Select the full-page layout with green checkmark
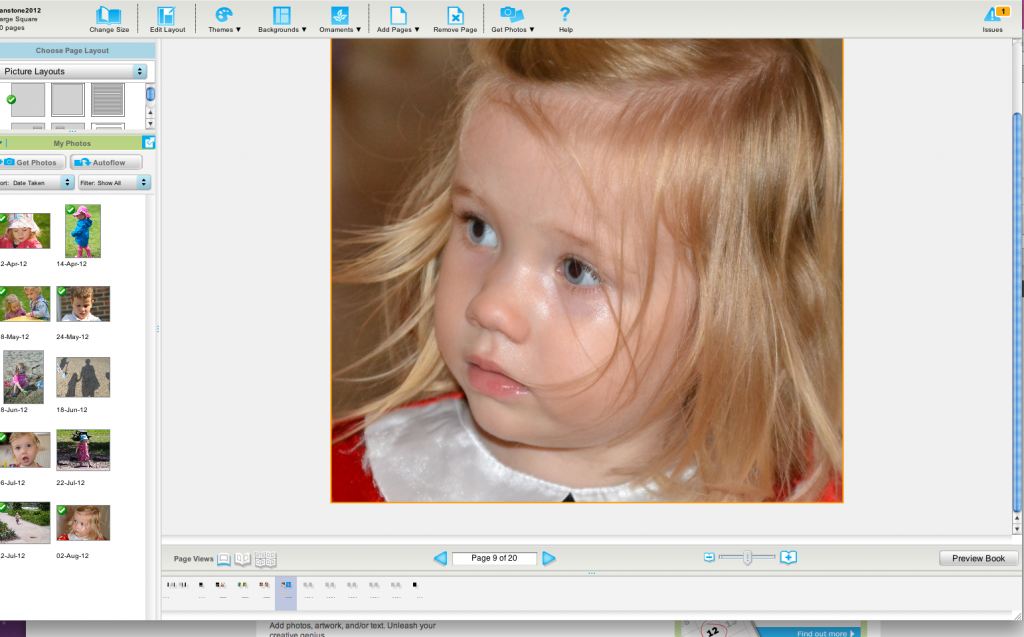Screen dimensions: 1024x637 coord(27,99)
